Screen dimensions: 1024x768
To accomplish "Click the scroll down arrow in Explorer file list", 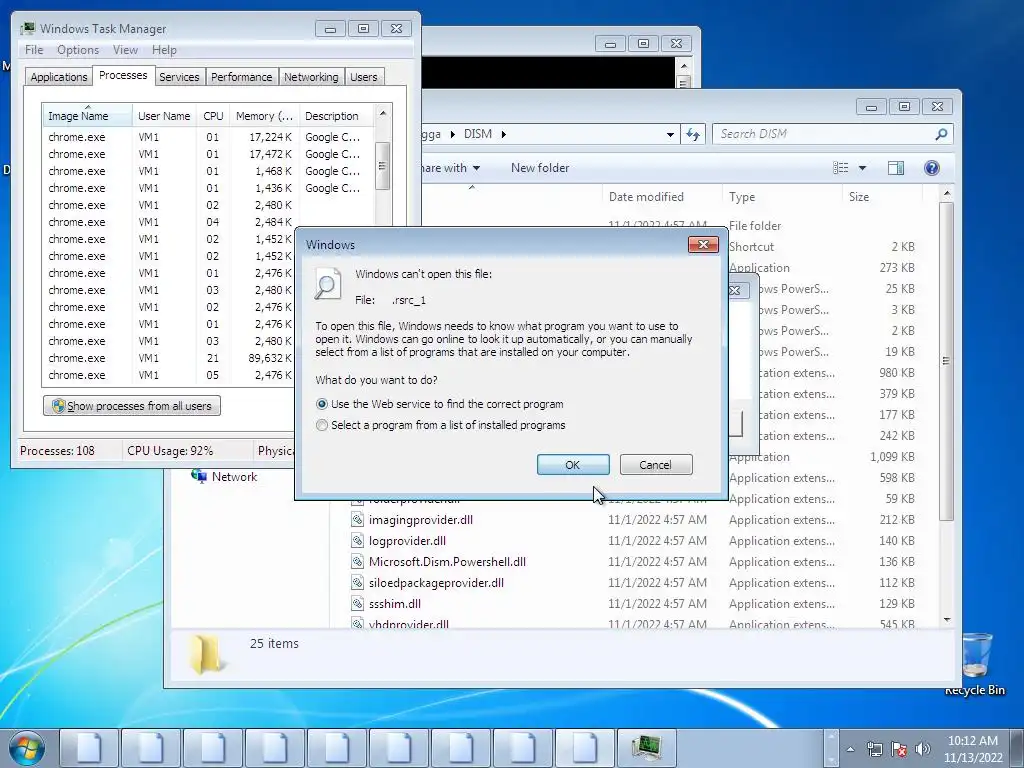I will (947, 620).
